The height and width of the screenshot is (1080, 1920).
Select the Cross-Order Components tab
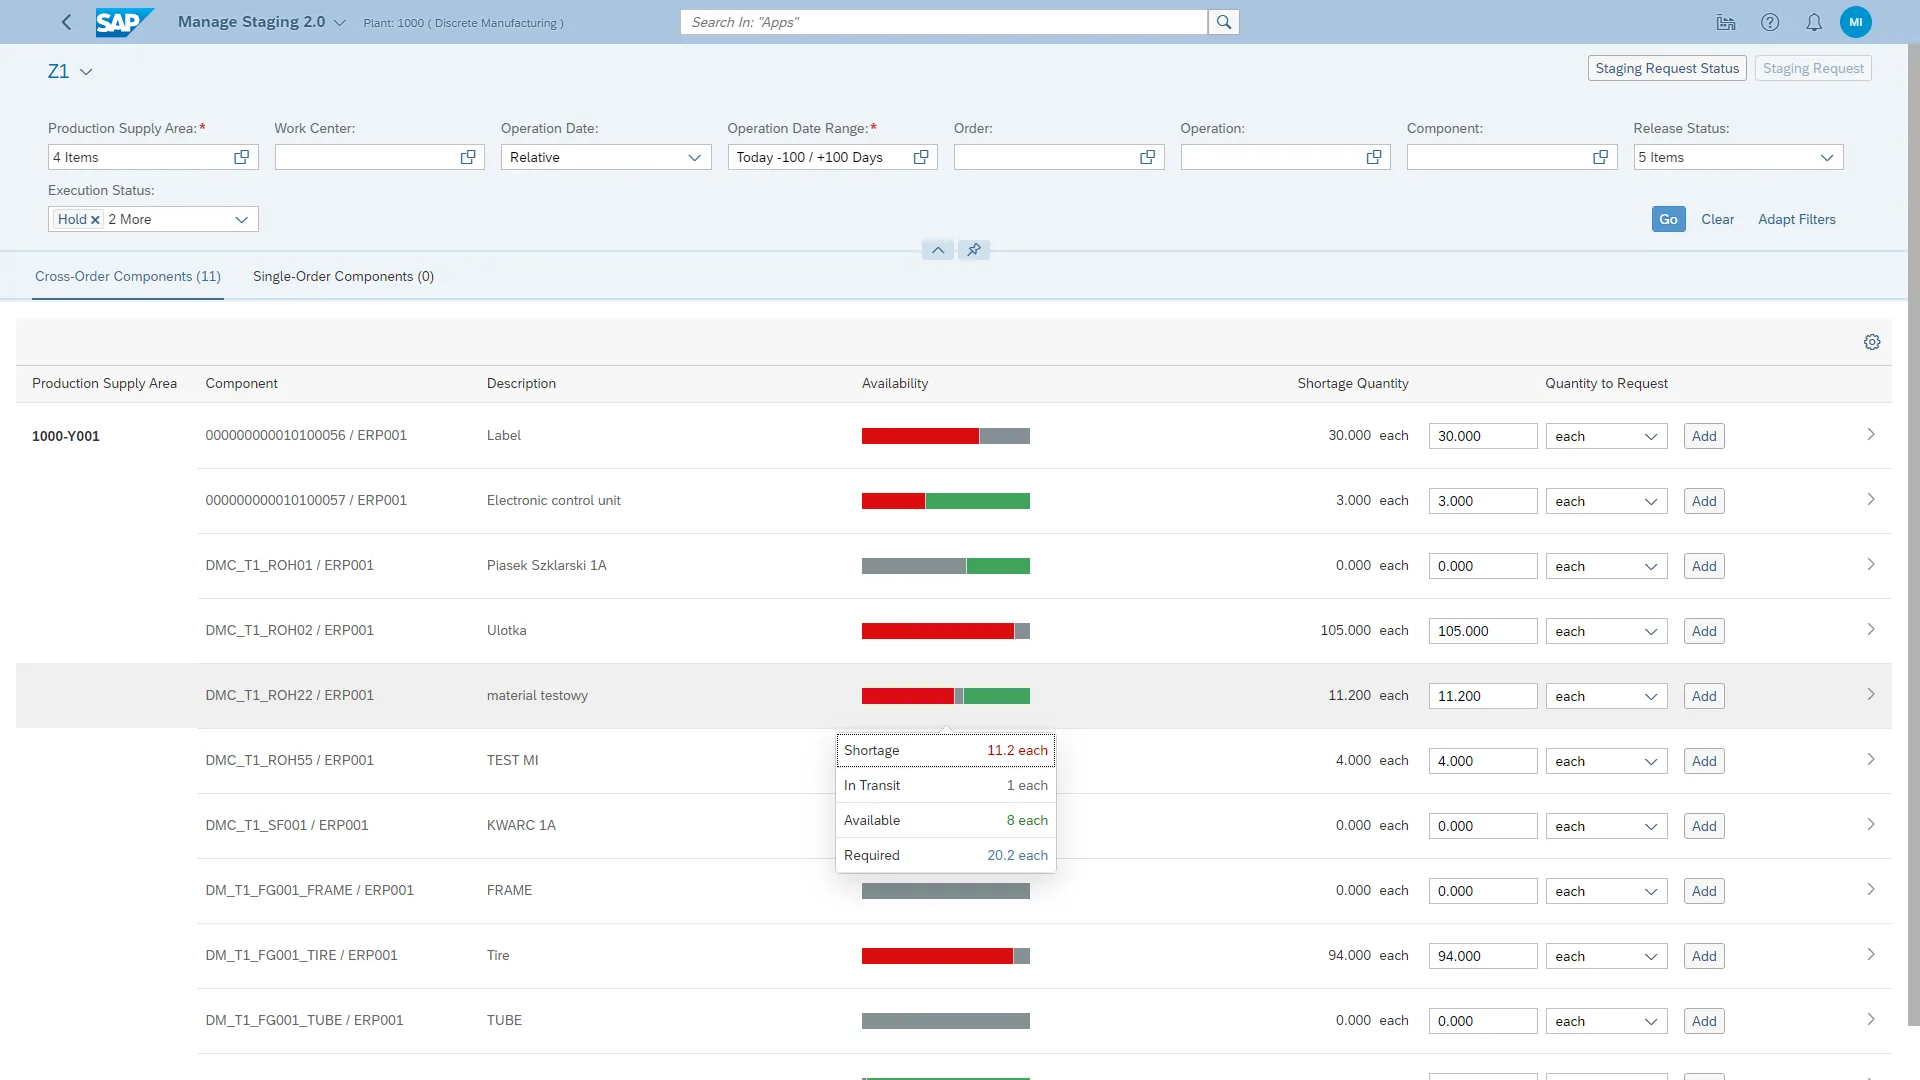click(128, 276)
